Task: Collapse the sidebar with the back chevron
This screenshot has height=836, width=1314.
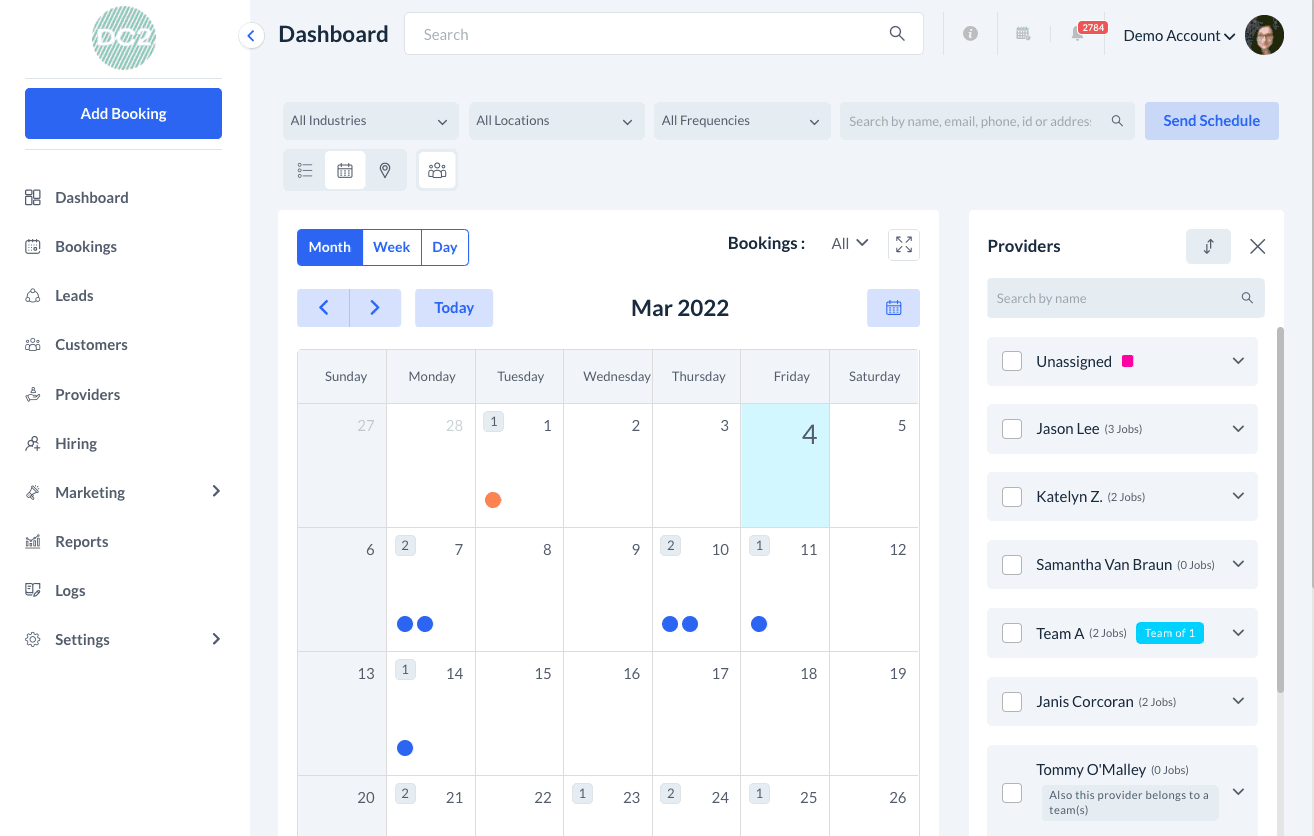Action: (251, 36)
